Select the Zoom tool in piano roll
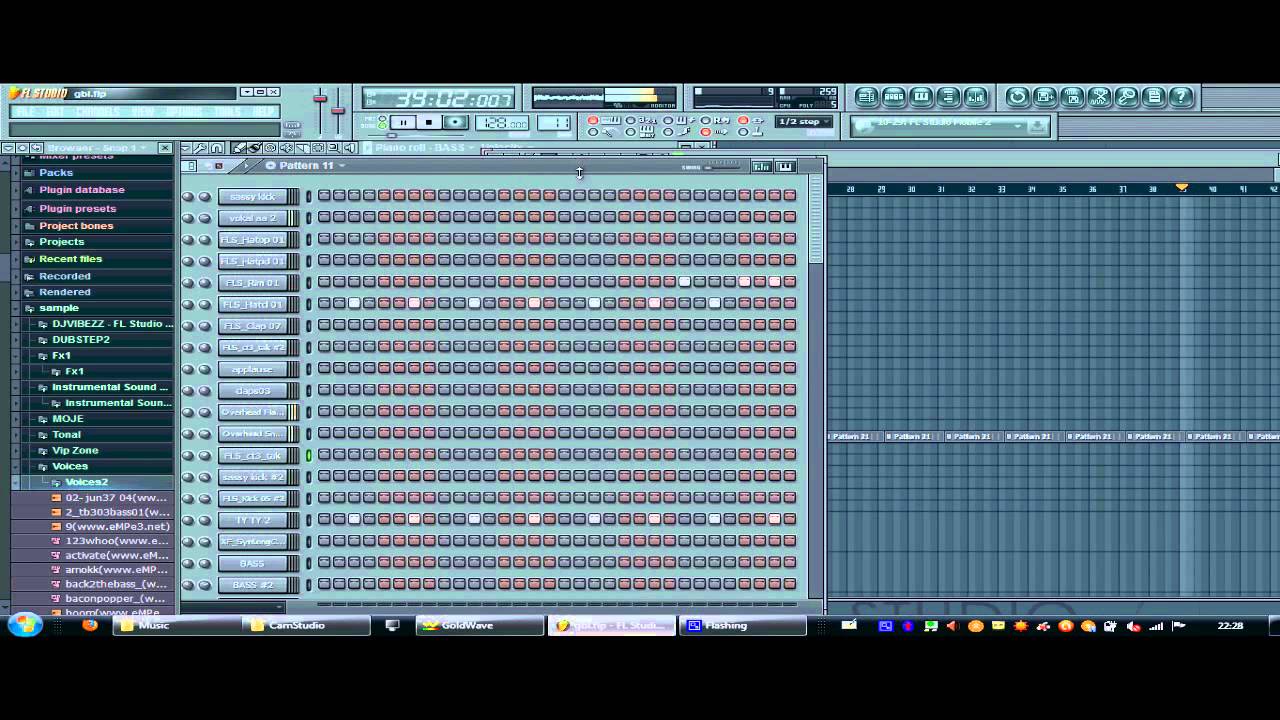Viewport: 1280px width, 720px height. pyautogui.click(x=333, y=148)
